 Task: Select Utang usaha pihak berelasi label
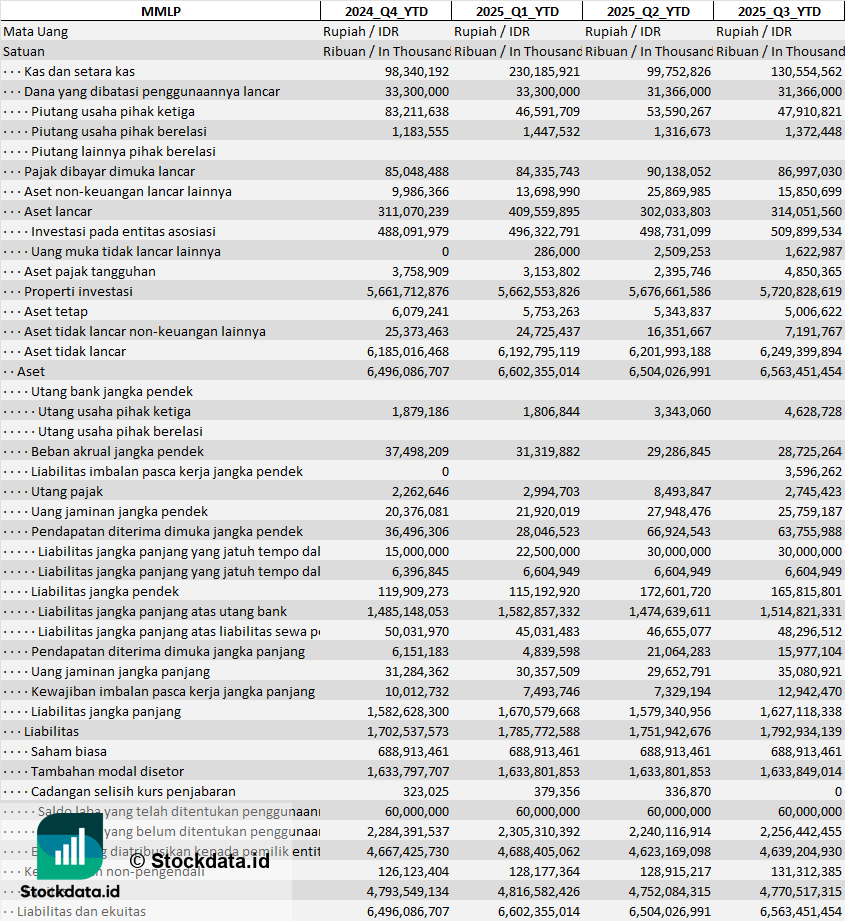pyautogui.click(x=120, y=431)
